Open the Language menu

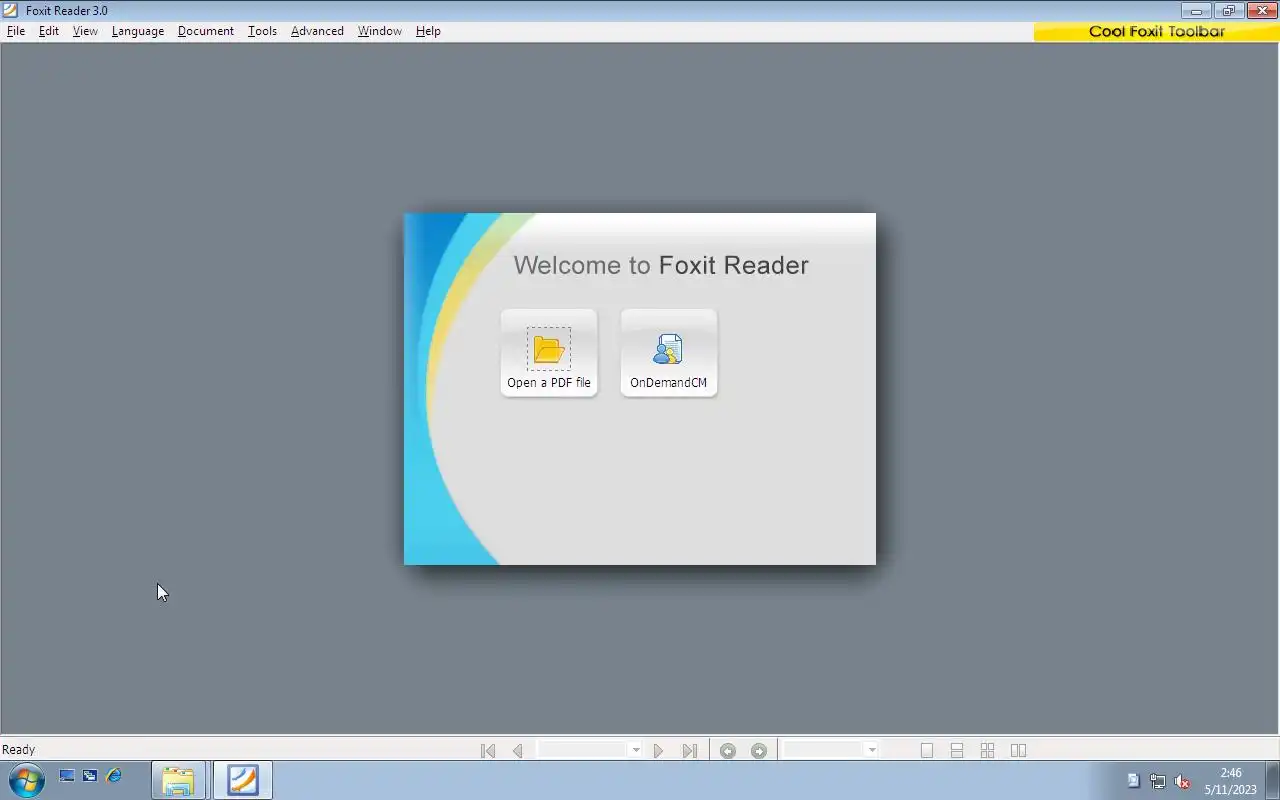point(138,31)
